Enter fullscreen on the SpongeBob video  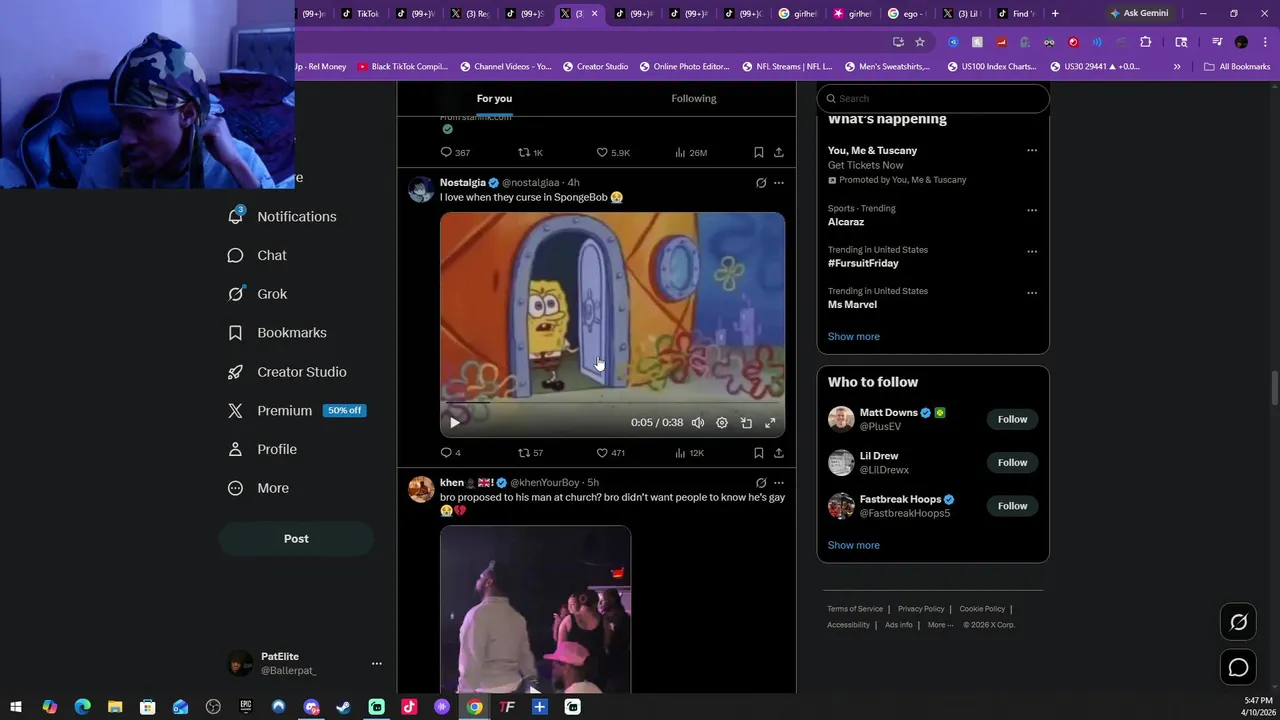pyautogui.click(x=770, y=423)
